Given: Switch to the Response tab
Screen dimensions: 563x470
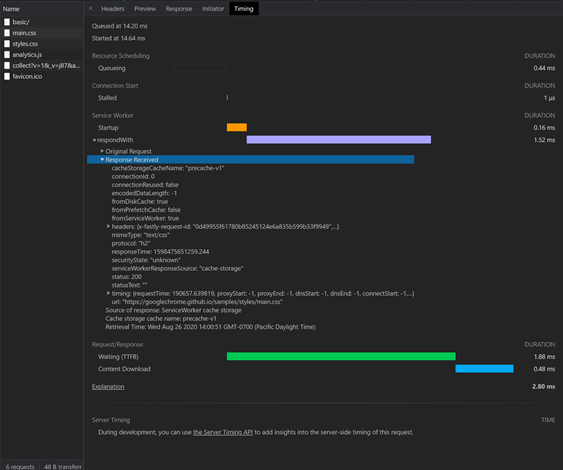Looking at the screenshot, I should point(179,9).
